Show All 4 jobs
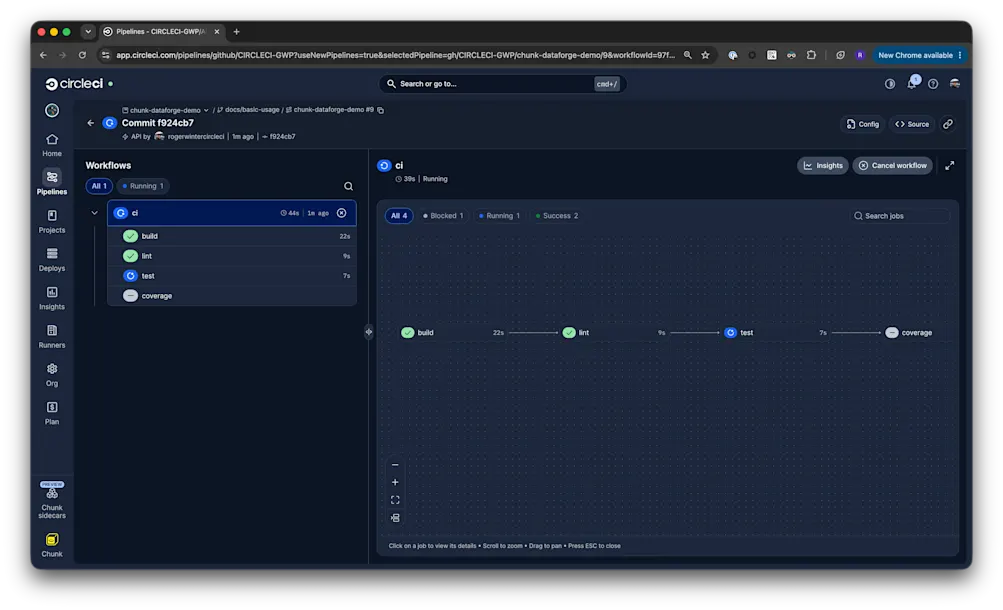Screen dimensions: 1003x610 tap(399, 215)
